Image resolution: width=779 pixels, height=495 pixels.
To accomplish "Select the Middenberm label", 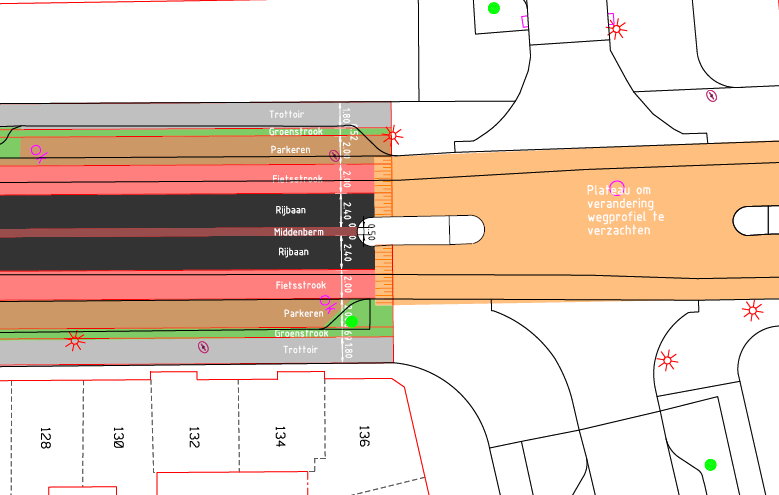I will click(299, 232).
